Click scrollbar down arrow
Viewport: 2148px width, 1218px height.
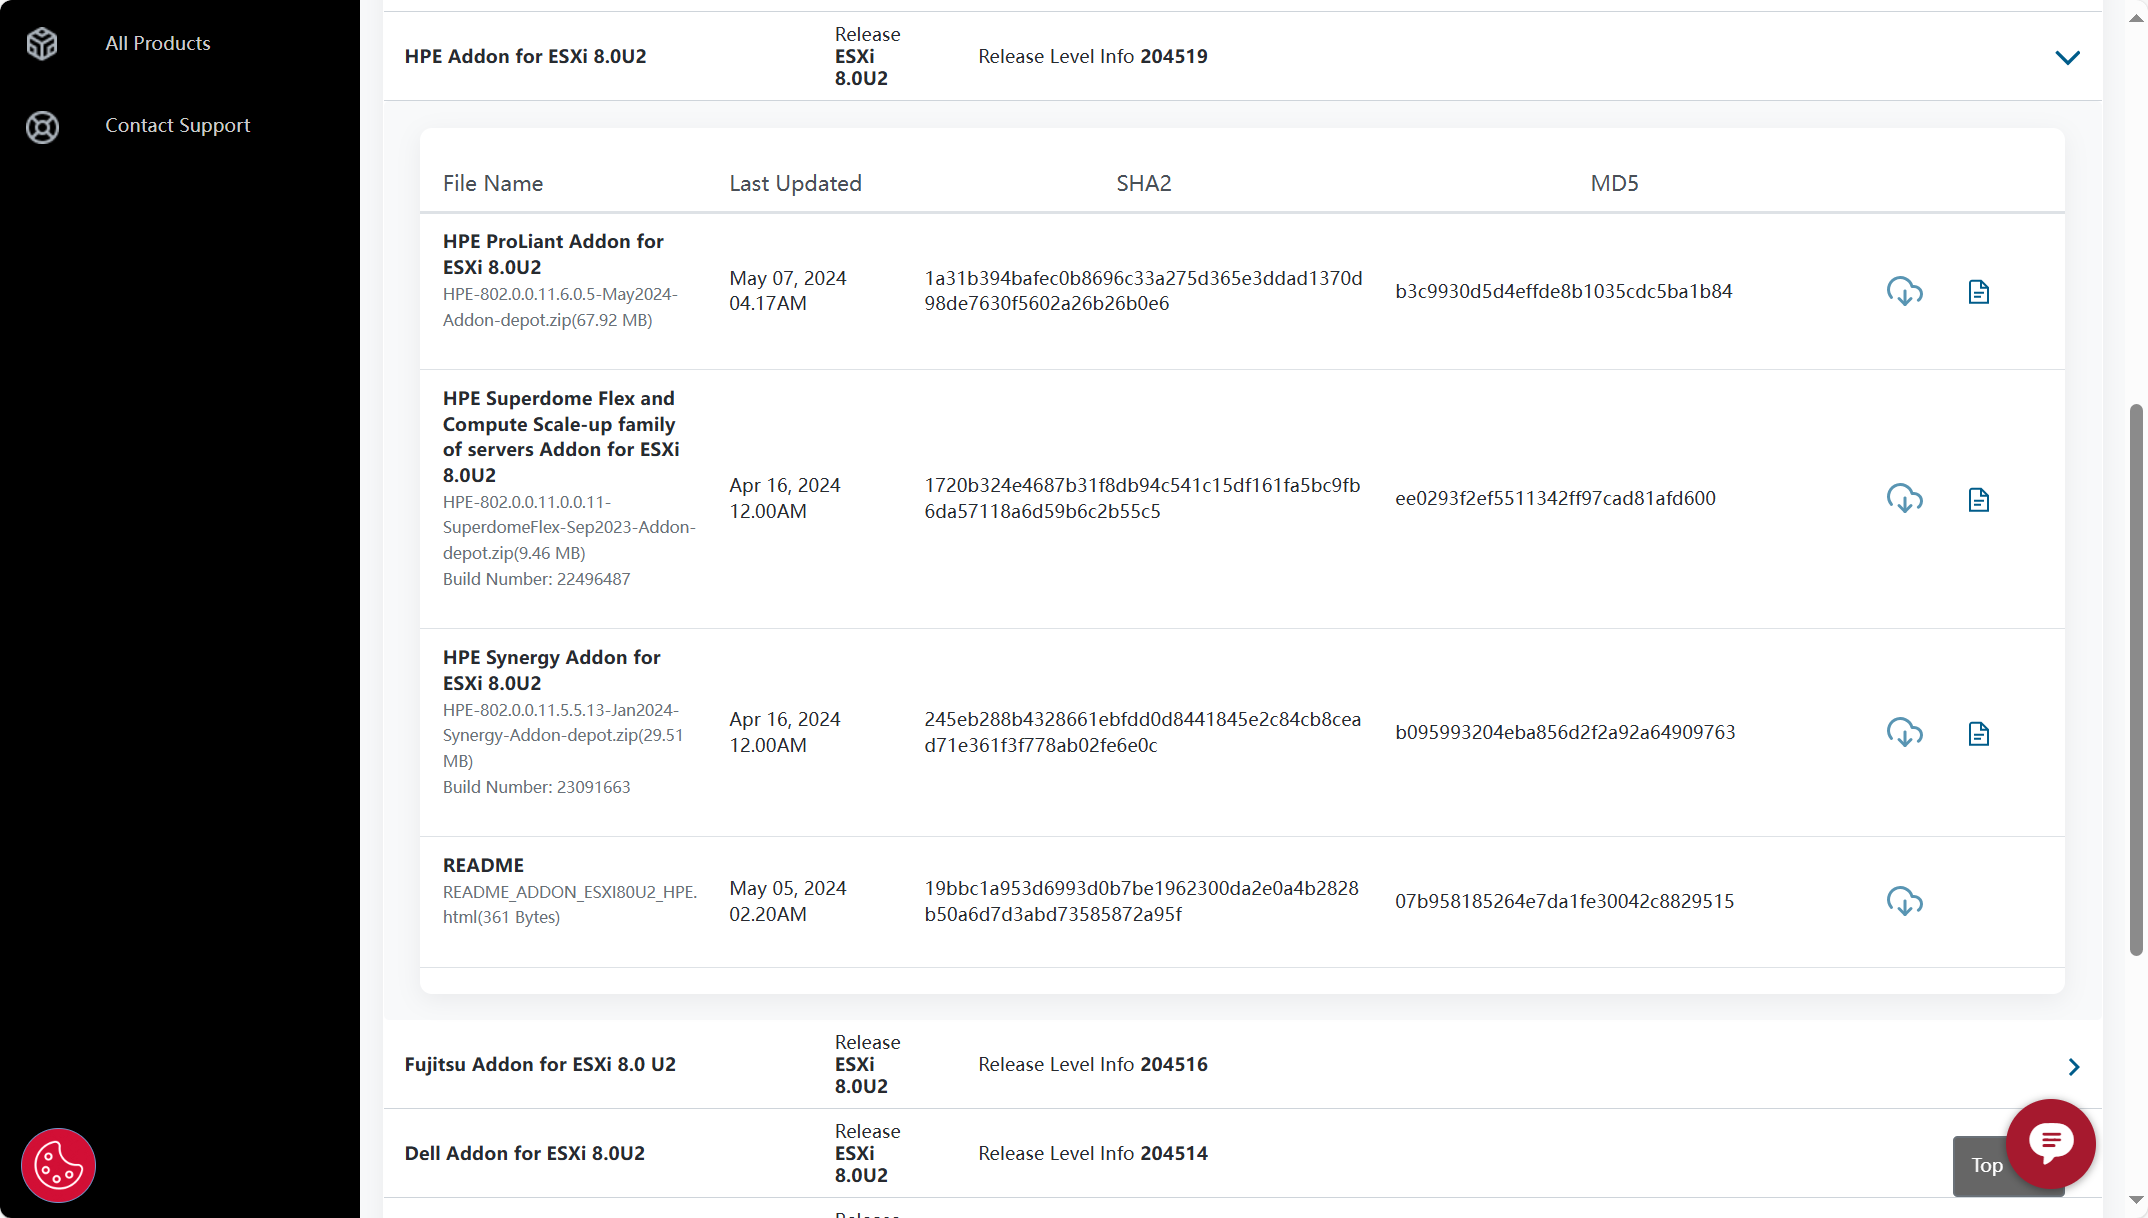(2136, 1200)
